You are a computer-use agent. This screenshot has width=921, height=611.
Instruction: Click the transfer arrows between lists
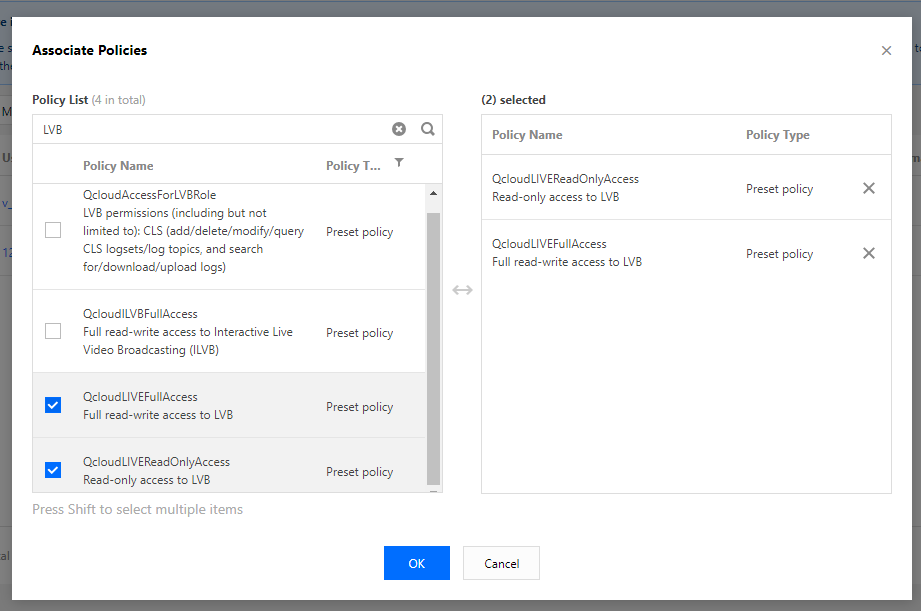click(x=462, y=290)
